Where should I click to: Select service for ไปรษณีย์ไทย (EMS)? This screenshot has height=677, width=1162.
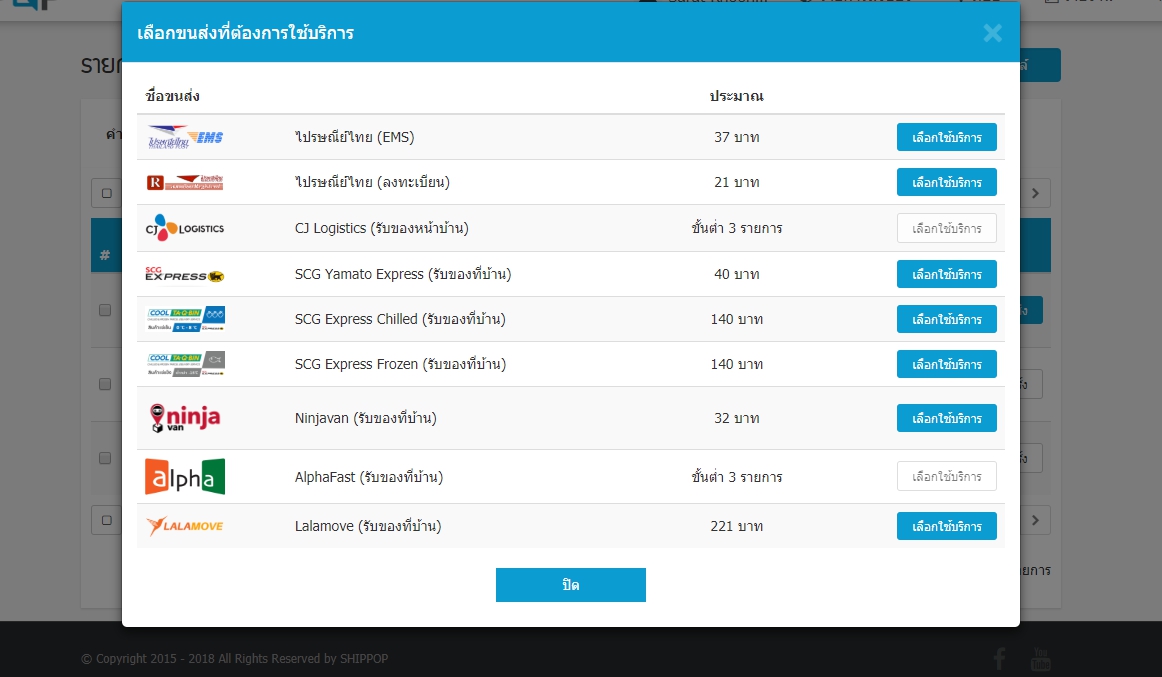(946, 137)
